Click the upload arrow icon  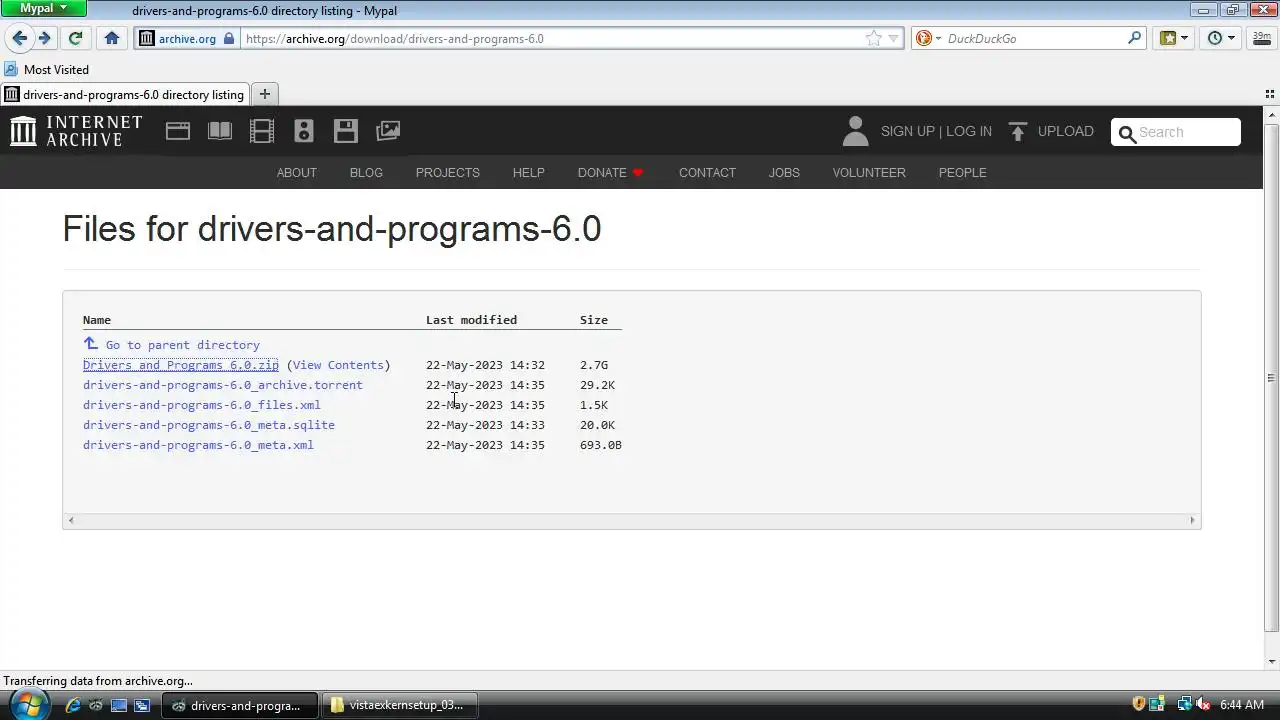(x=1018, y=131)
